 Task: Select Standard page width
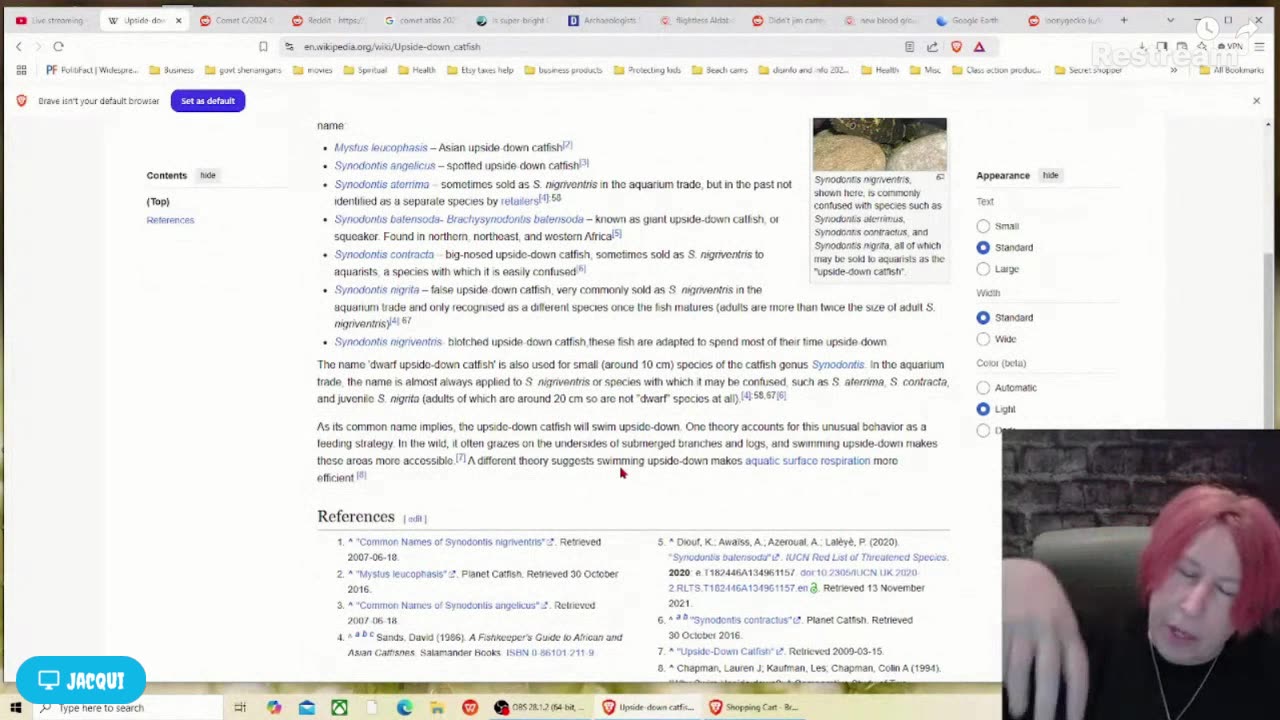(983, 317)
